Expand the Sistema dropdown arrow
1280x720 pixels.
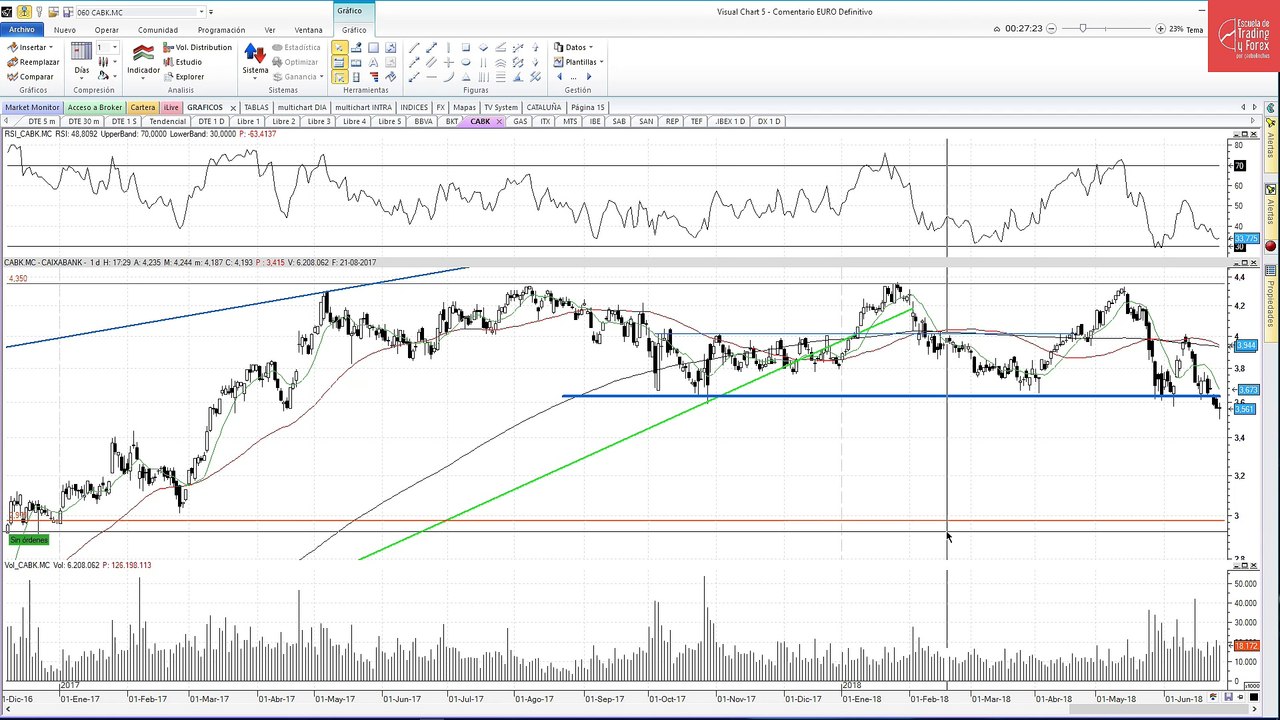[x=255, y=78]
